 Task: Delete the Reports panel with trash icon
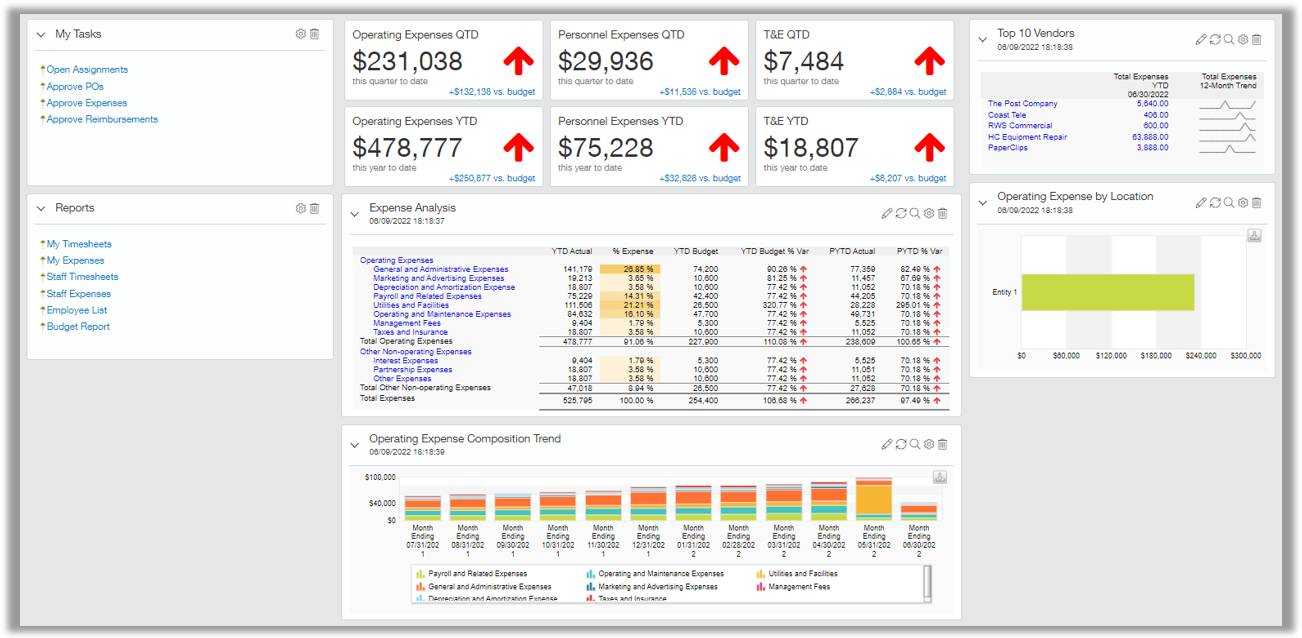(315, 208)
